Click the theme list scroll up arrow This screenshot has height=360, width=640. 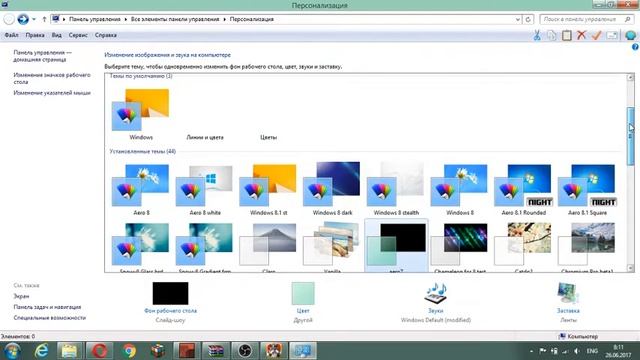click(631, 77)
